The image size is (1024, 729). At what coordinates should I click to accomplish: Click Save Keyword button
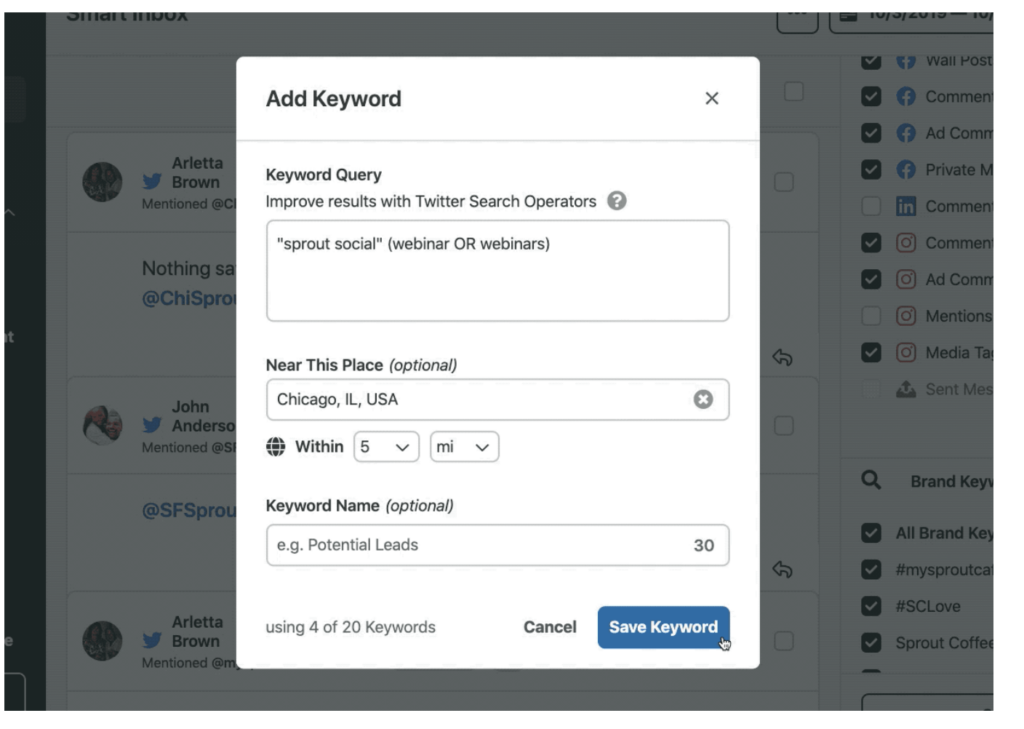click(x=663, y=627)
